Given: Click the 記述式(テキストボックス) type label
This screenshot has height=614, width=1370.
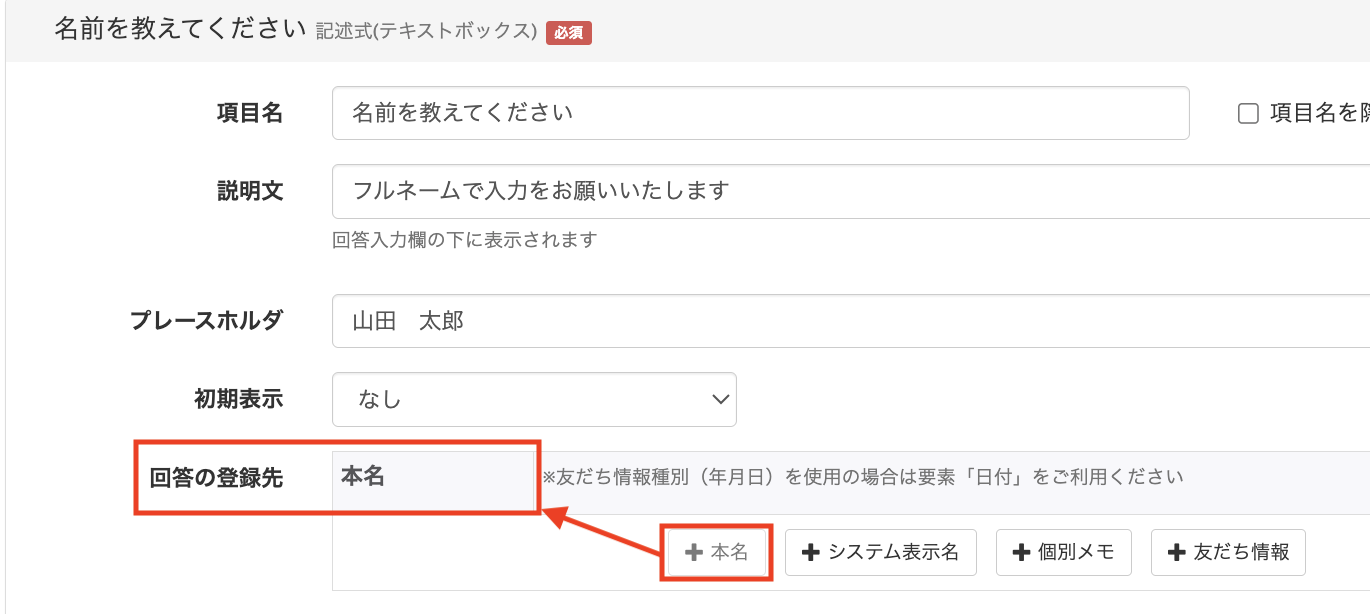Looking at the screenshot, I should 427,32.
